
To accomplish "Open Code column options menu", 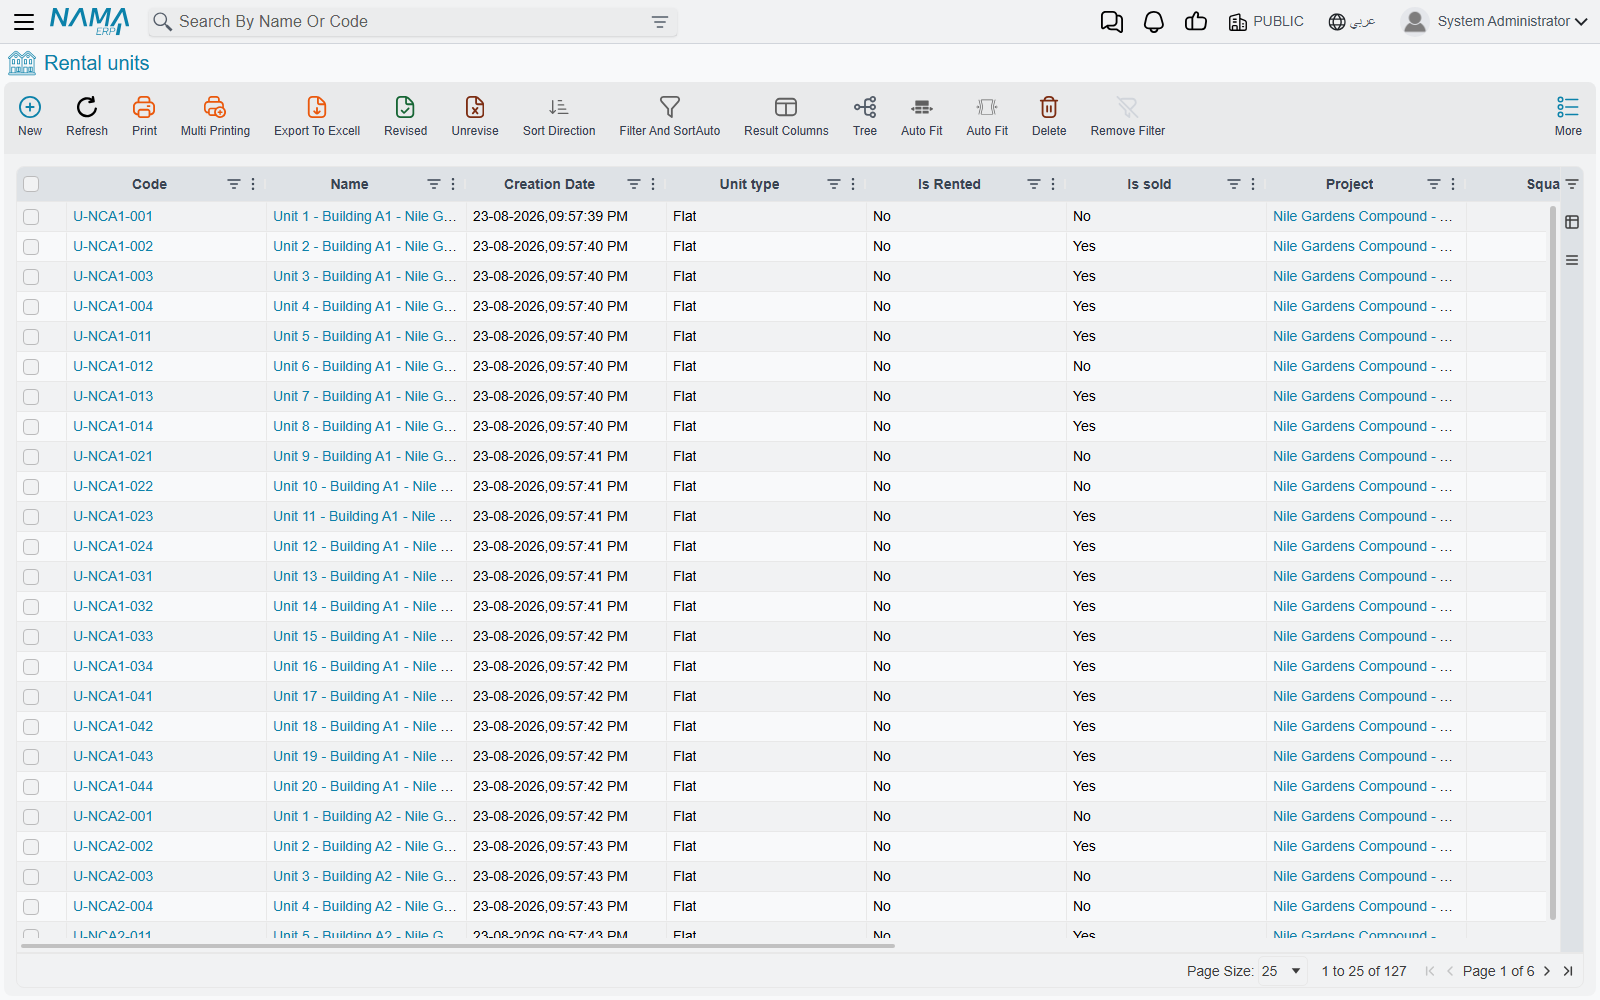I will [x=253, y=184].
